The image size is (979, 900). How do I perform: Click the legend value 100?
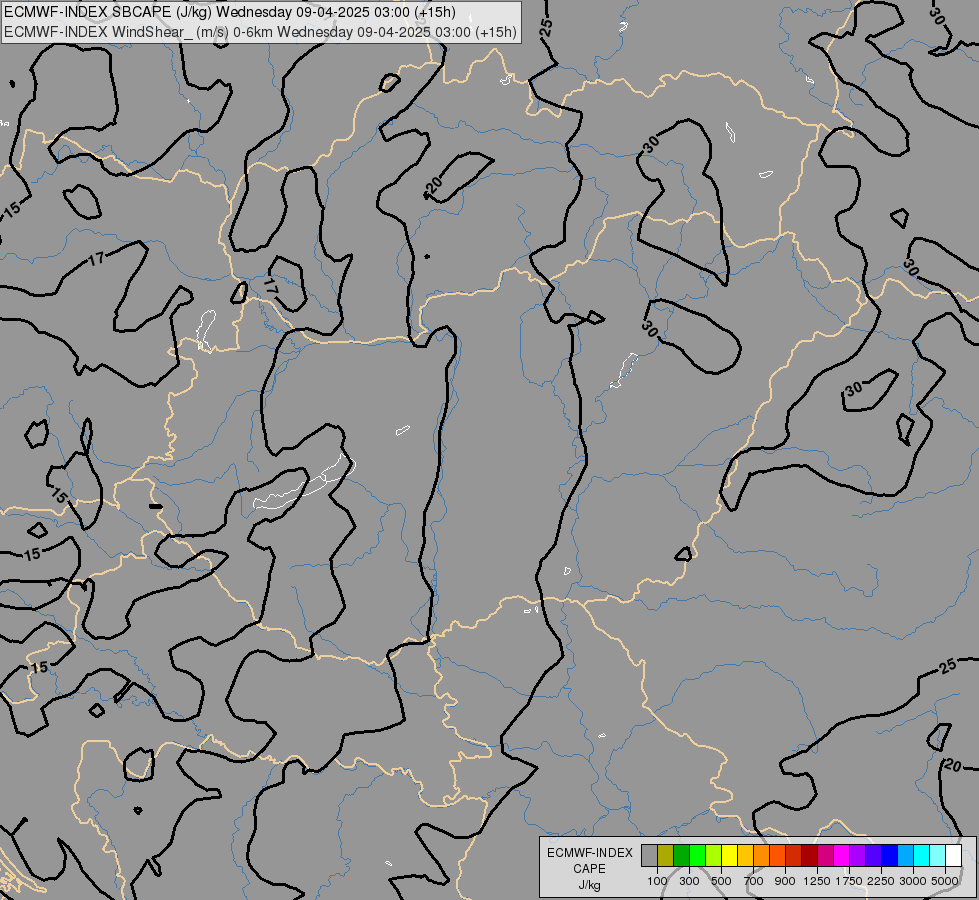click(x=657, y=881)
